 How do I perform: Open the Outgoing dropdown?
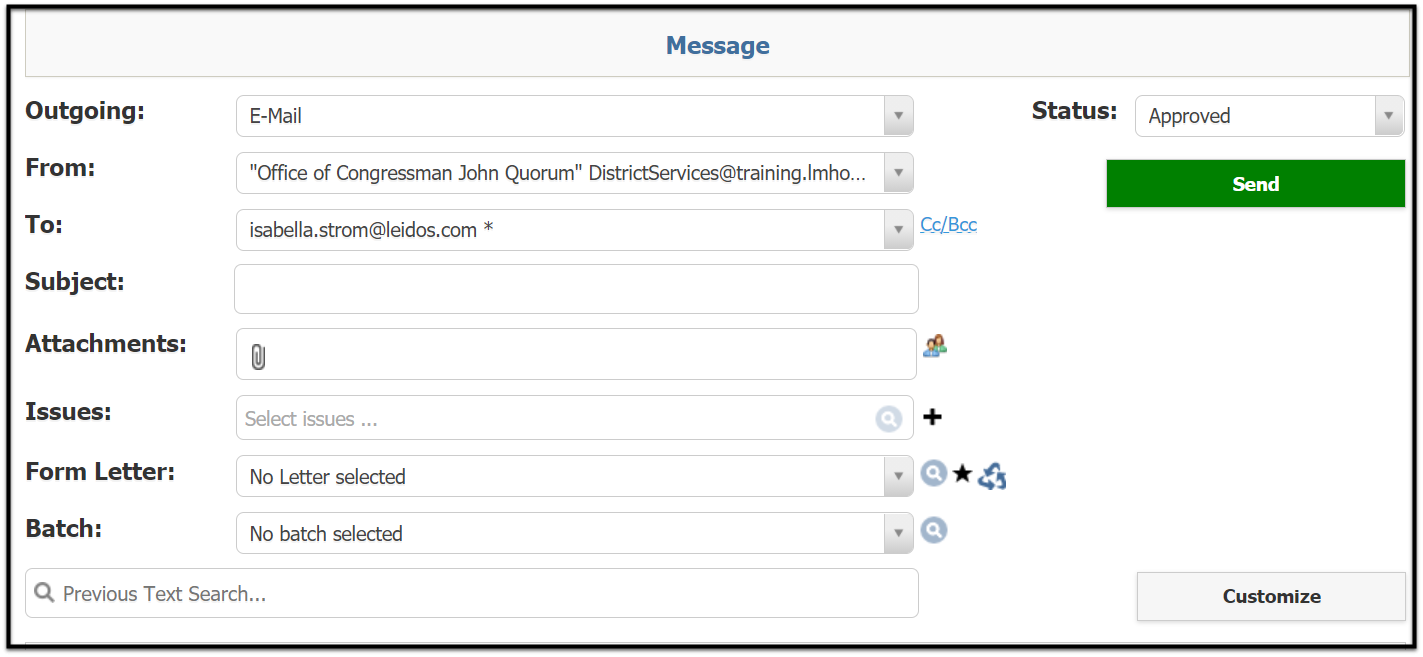[898, 115]
